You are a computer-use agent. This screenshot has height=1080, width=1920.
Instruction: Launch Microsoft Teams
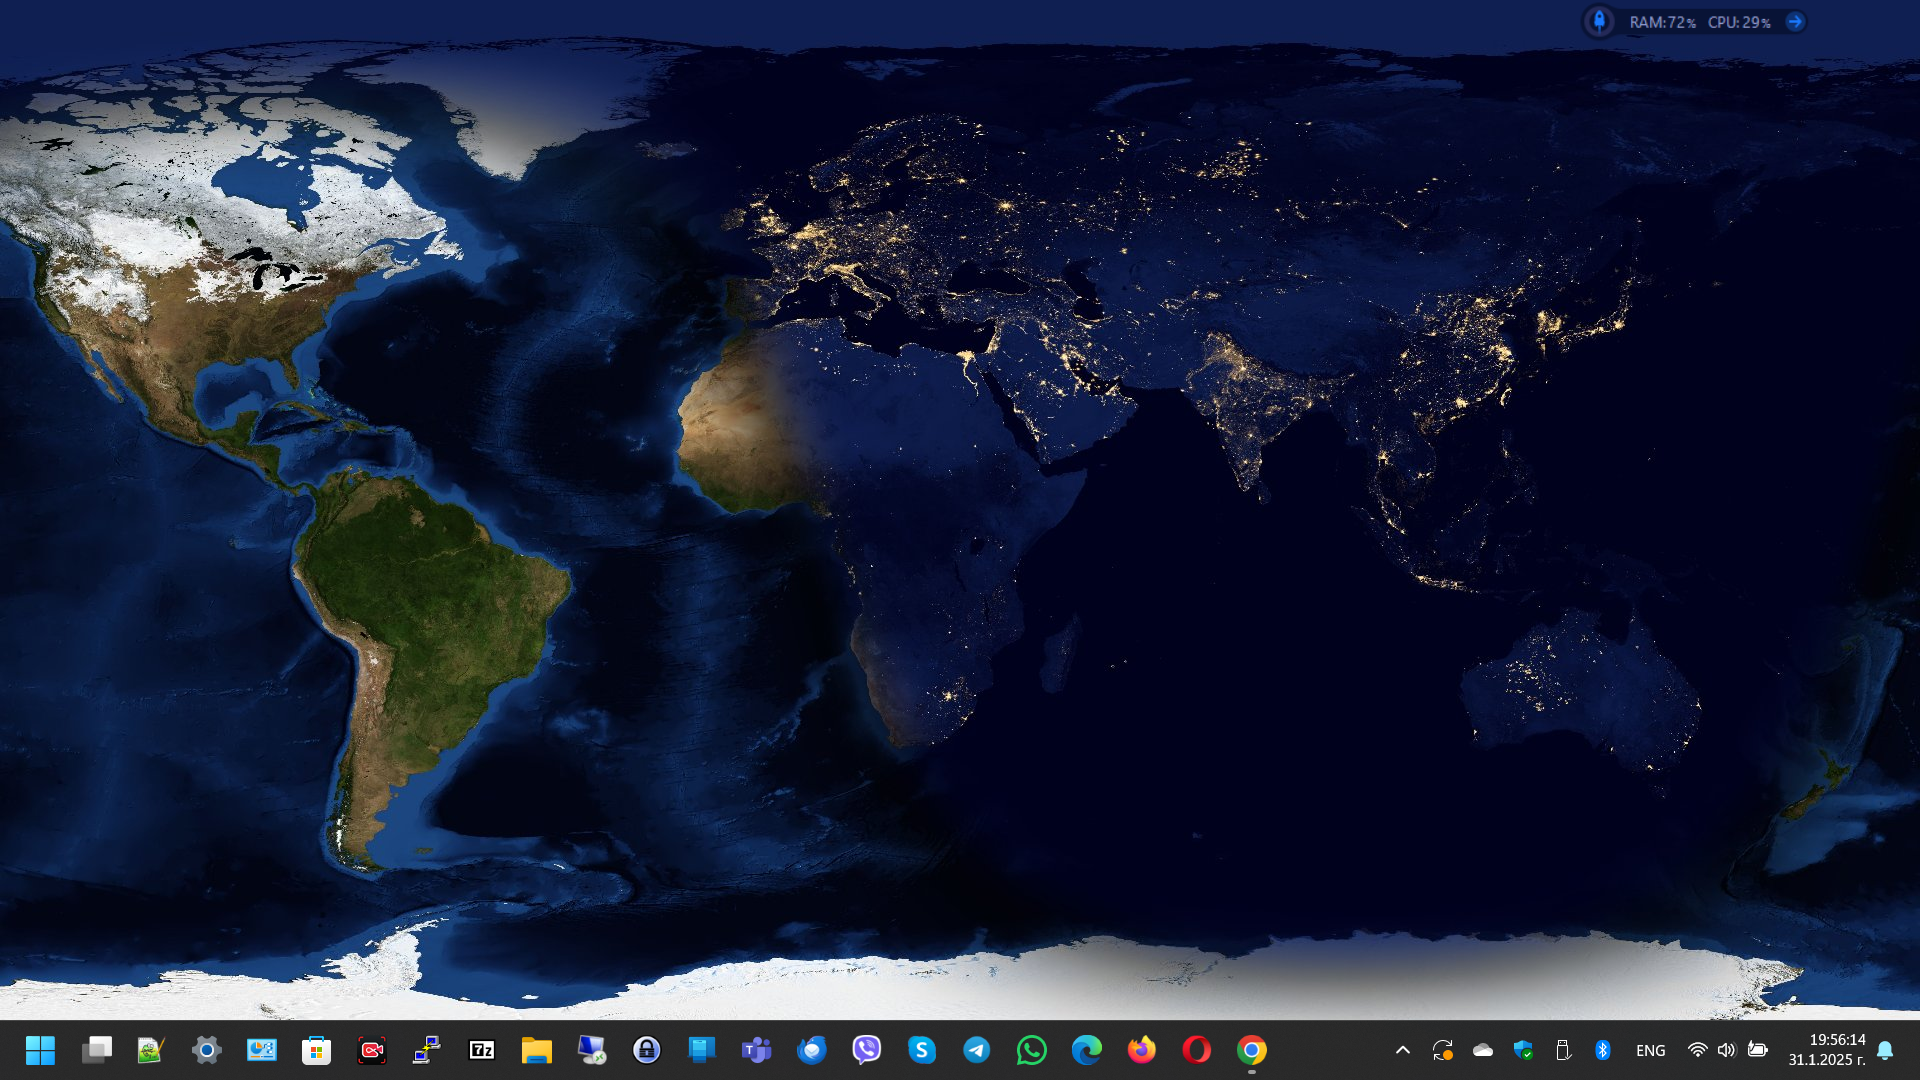757,1050
